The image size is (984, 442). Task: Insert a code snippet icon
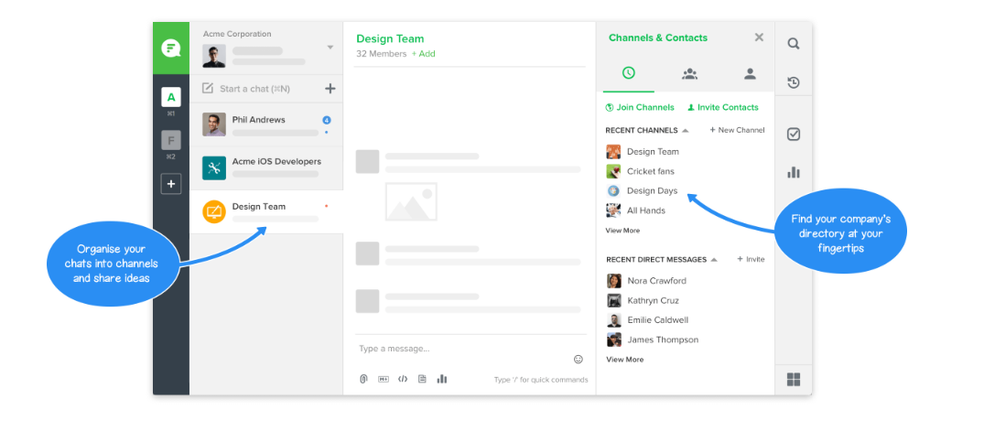(403, 379)
